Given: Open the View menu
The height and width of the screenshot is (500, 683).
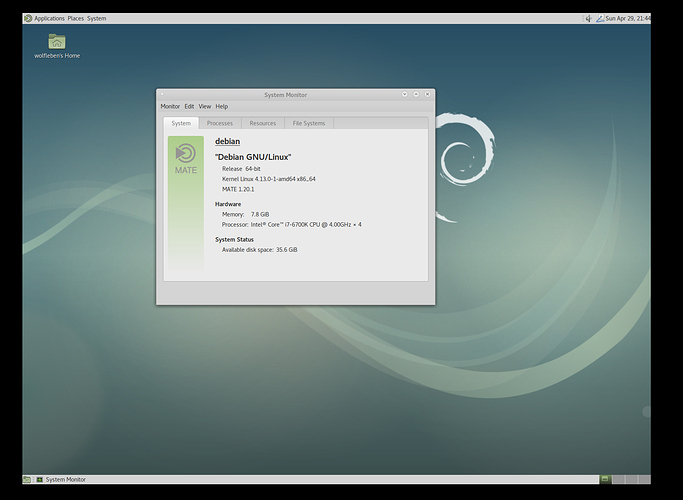Looking at the screenshot, I should [x=204, y=106].
